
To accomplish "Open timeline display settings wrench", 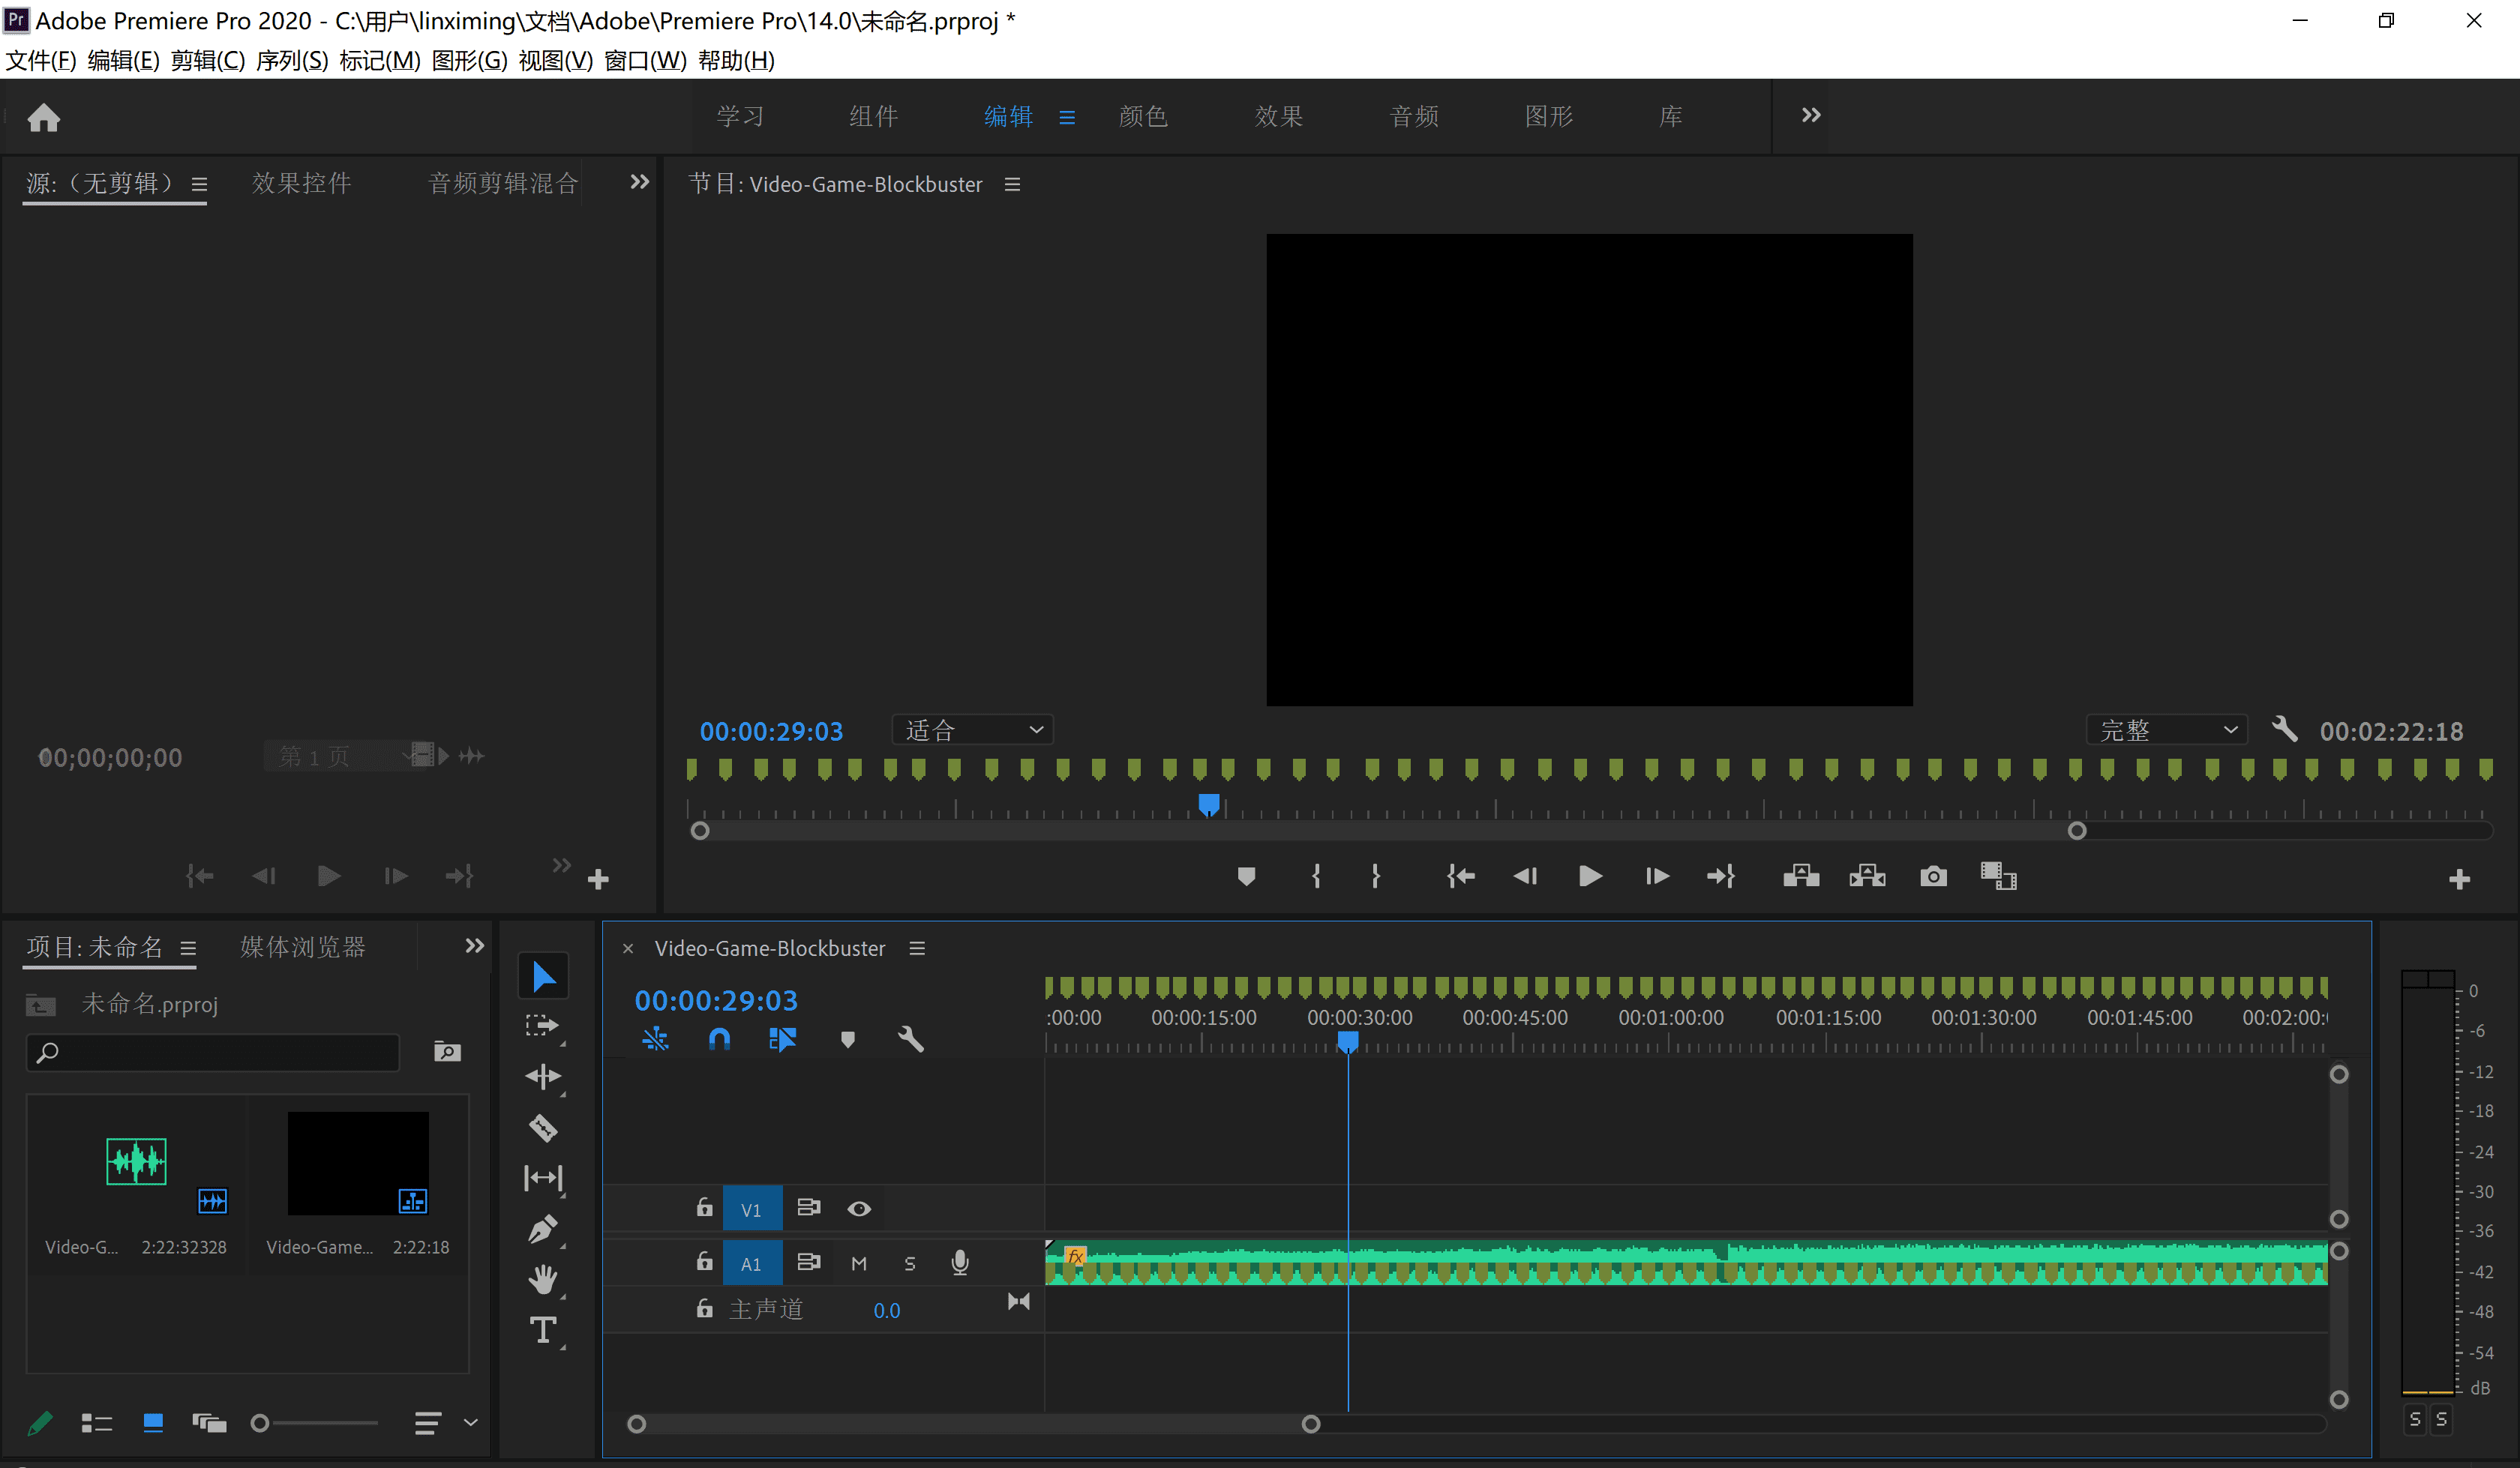I will (x=910, y=1039).
